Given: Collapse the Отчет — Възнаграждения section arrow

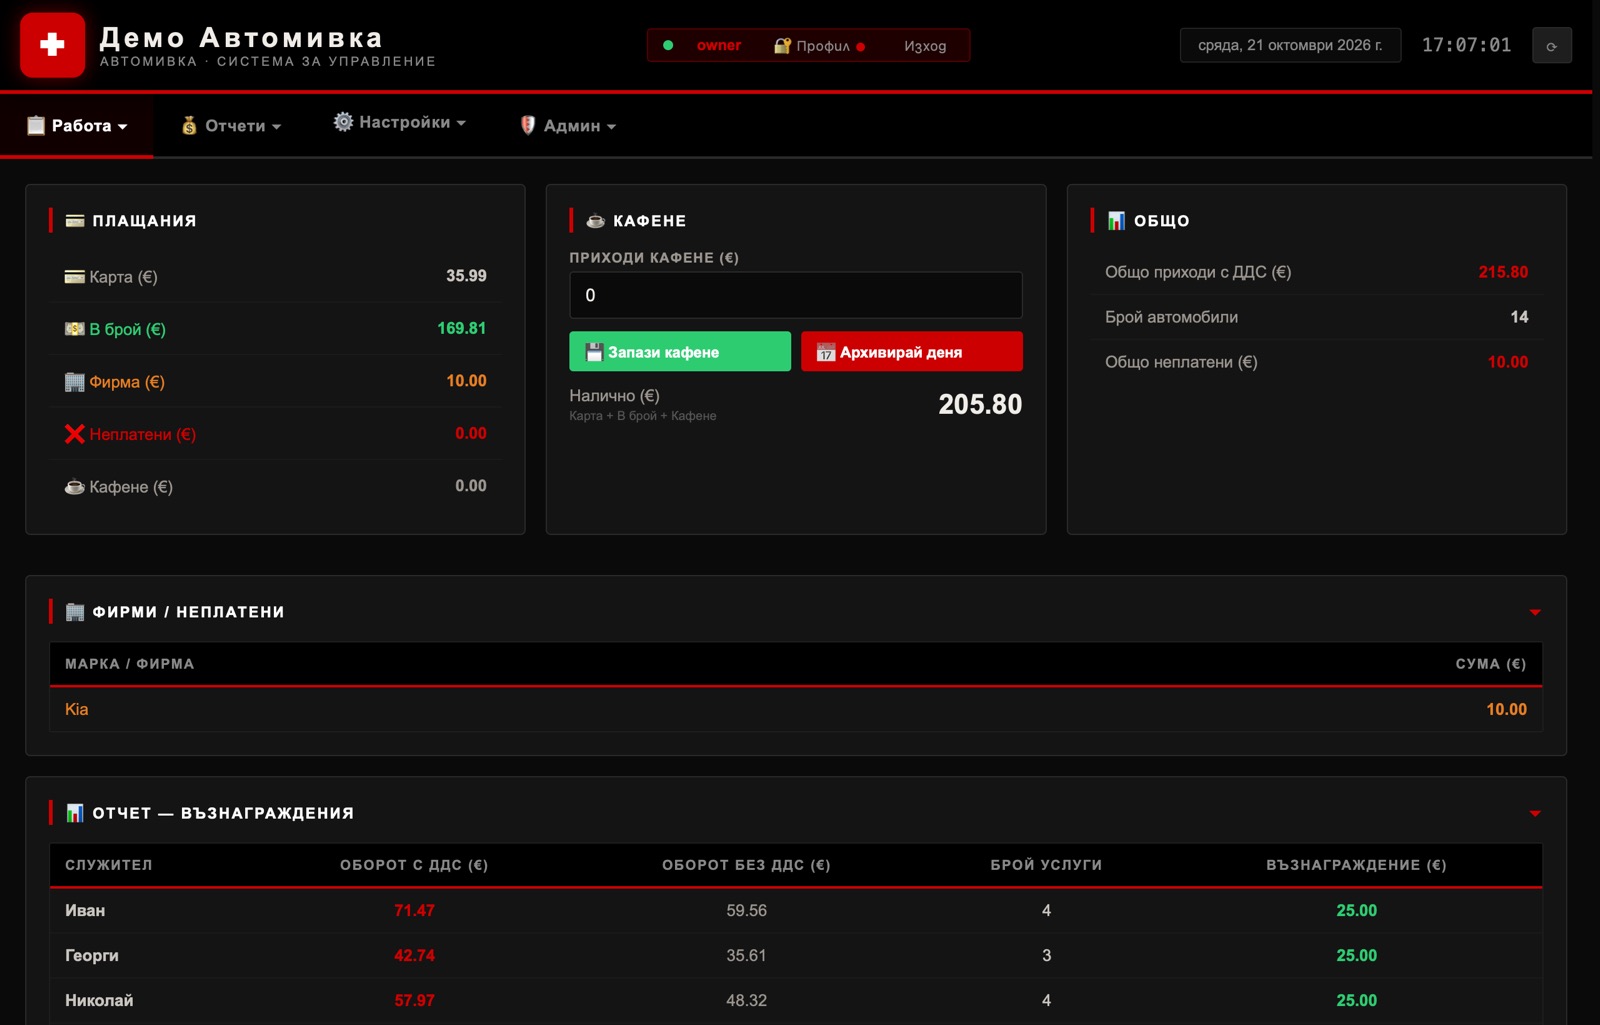Looking at the screenshot, I should click(1535, 814).
